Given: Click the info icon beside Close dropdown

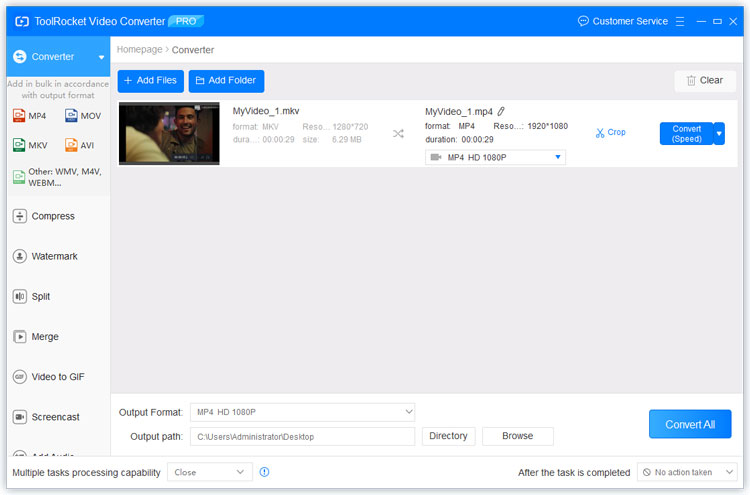Looking at the screenshot, I should pos(264,472).
